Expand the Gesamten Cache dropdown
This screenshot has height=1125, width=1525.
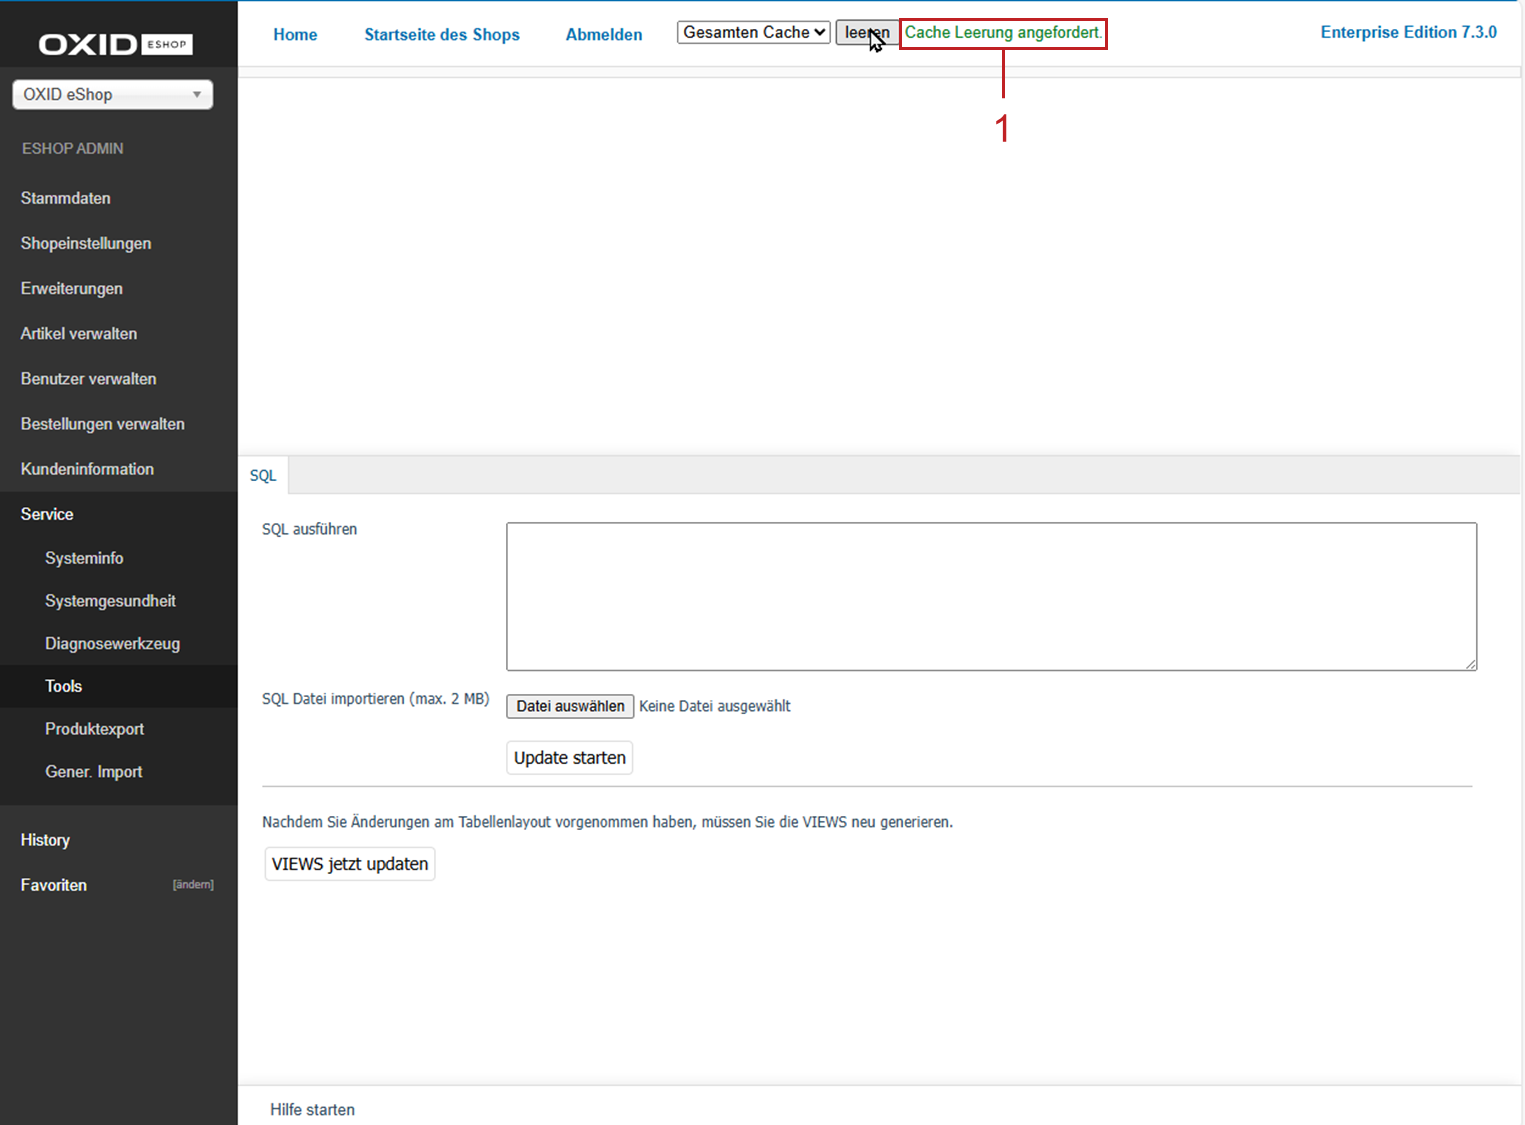[753, 33]
